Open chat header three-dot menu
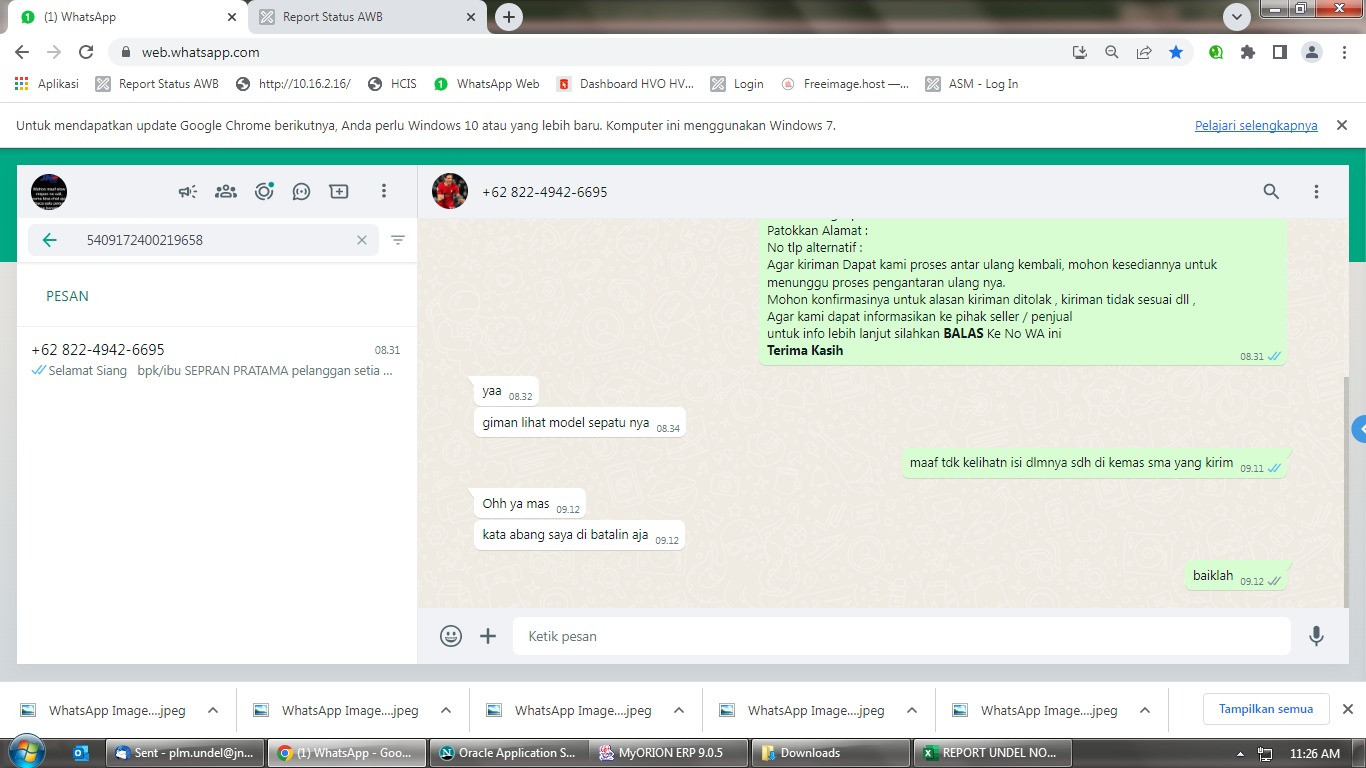Viewport: 1366px width, 768px height. point(1316,191)
